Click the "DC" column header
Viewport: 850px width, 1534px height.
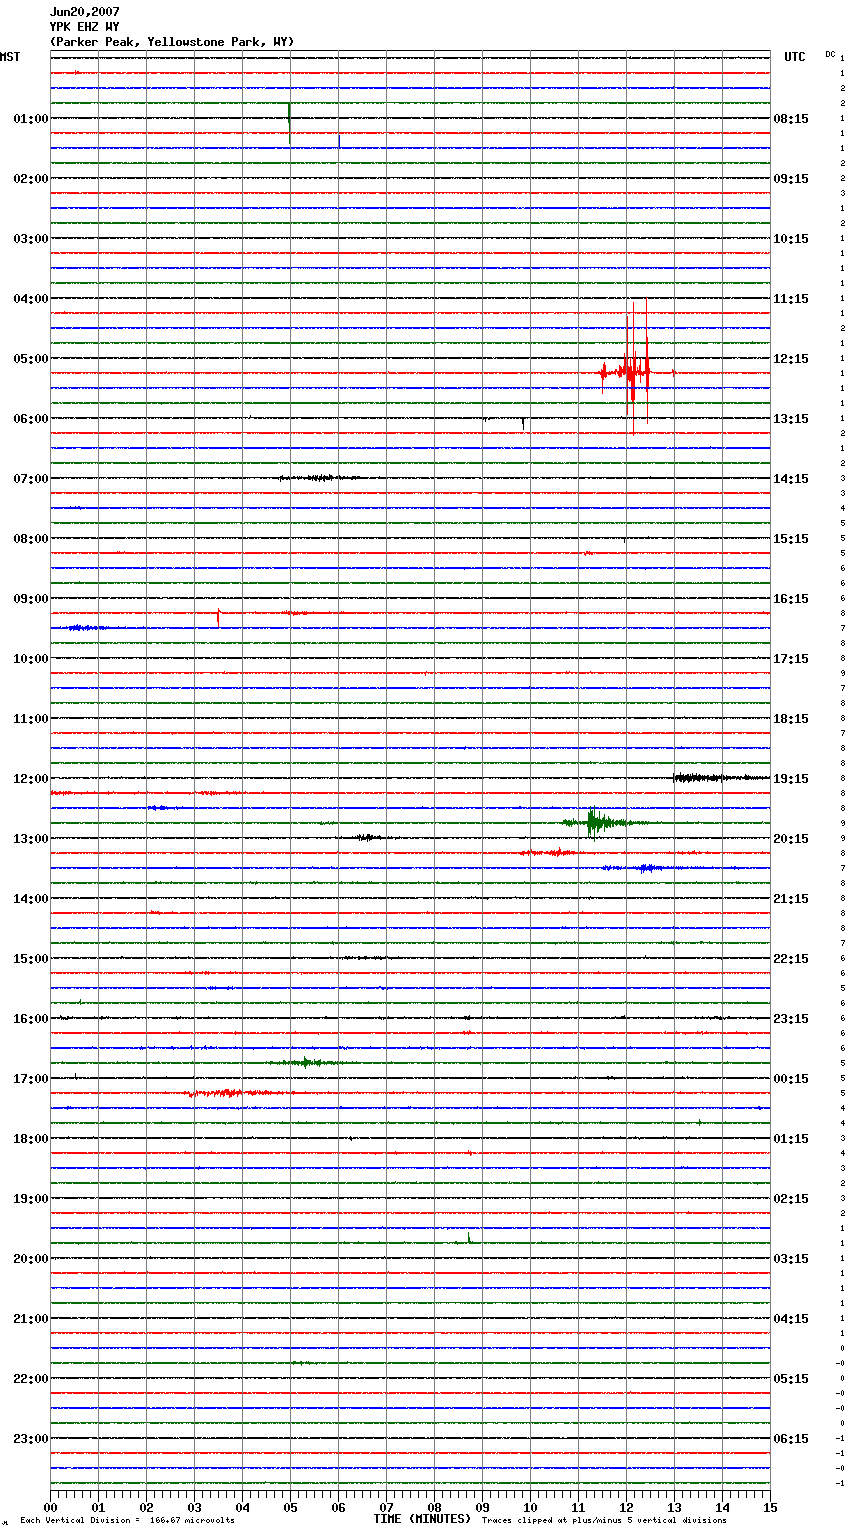pos(830,54)
